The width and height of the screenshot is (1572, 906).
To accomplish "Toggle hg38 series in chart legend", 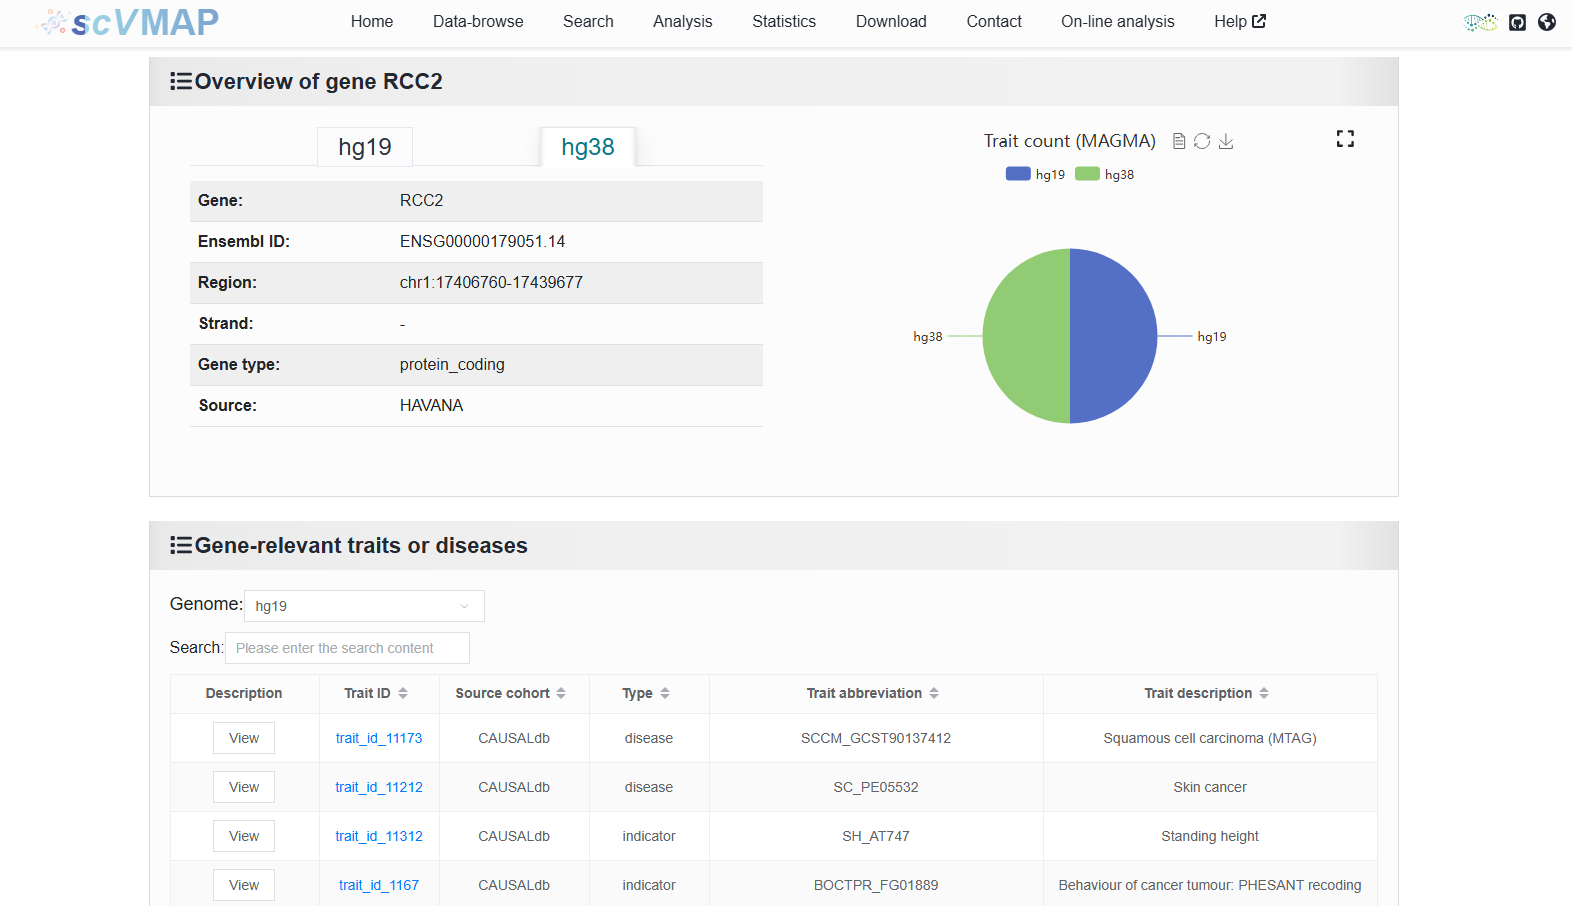I will 1104,174.
